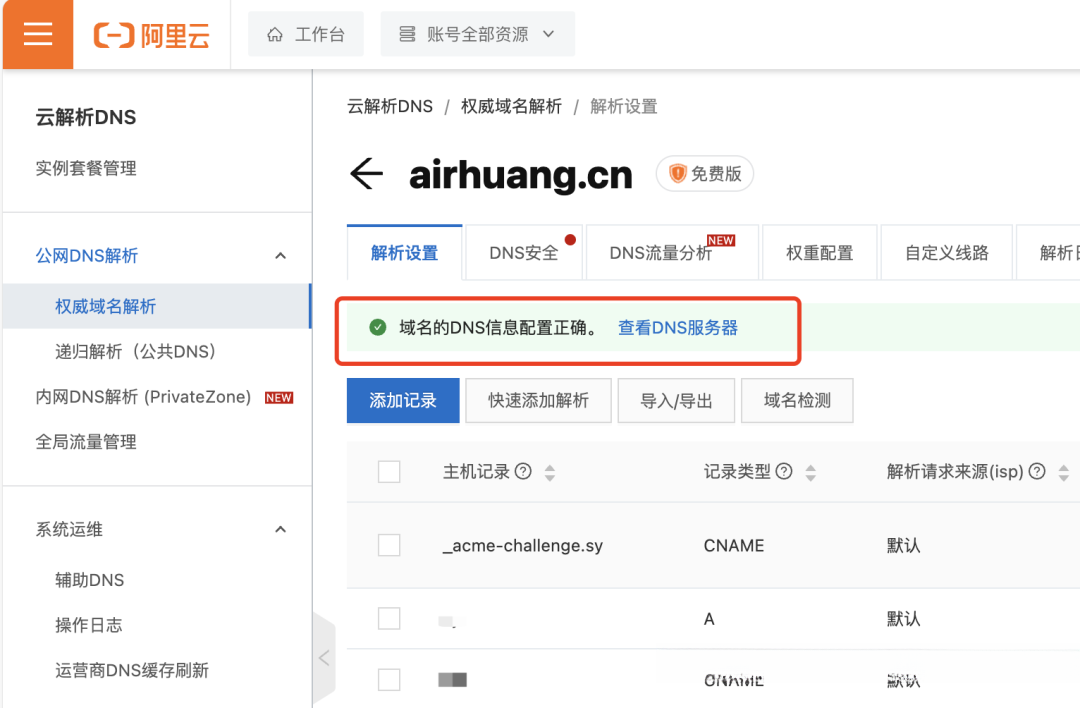
Task: Open the 账号全部资源 dropdown
Action: pyautogui.click(x=477, y=34)
